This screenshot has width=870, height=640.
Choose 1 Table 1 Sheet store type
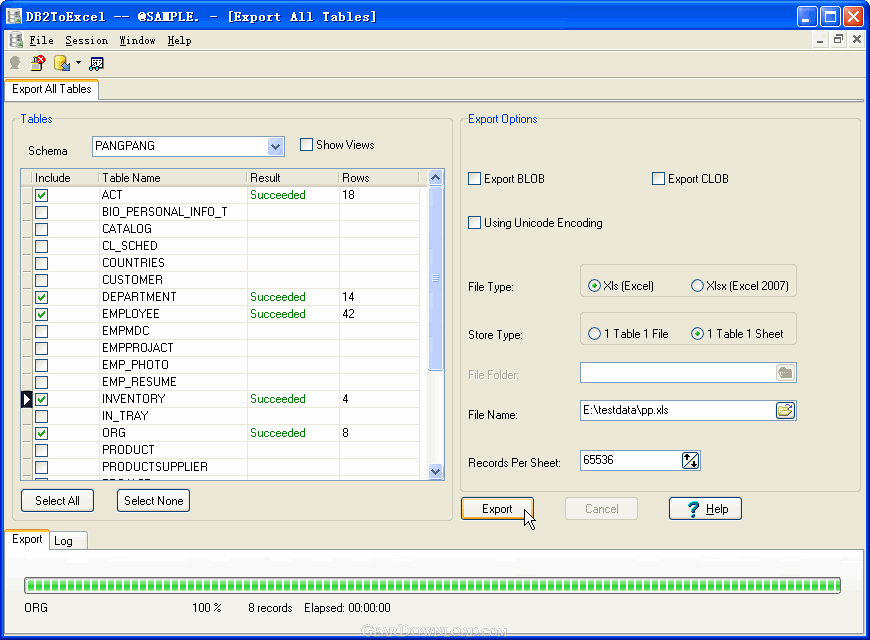click(697, 334)
